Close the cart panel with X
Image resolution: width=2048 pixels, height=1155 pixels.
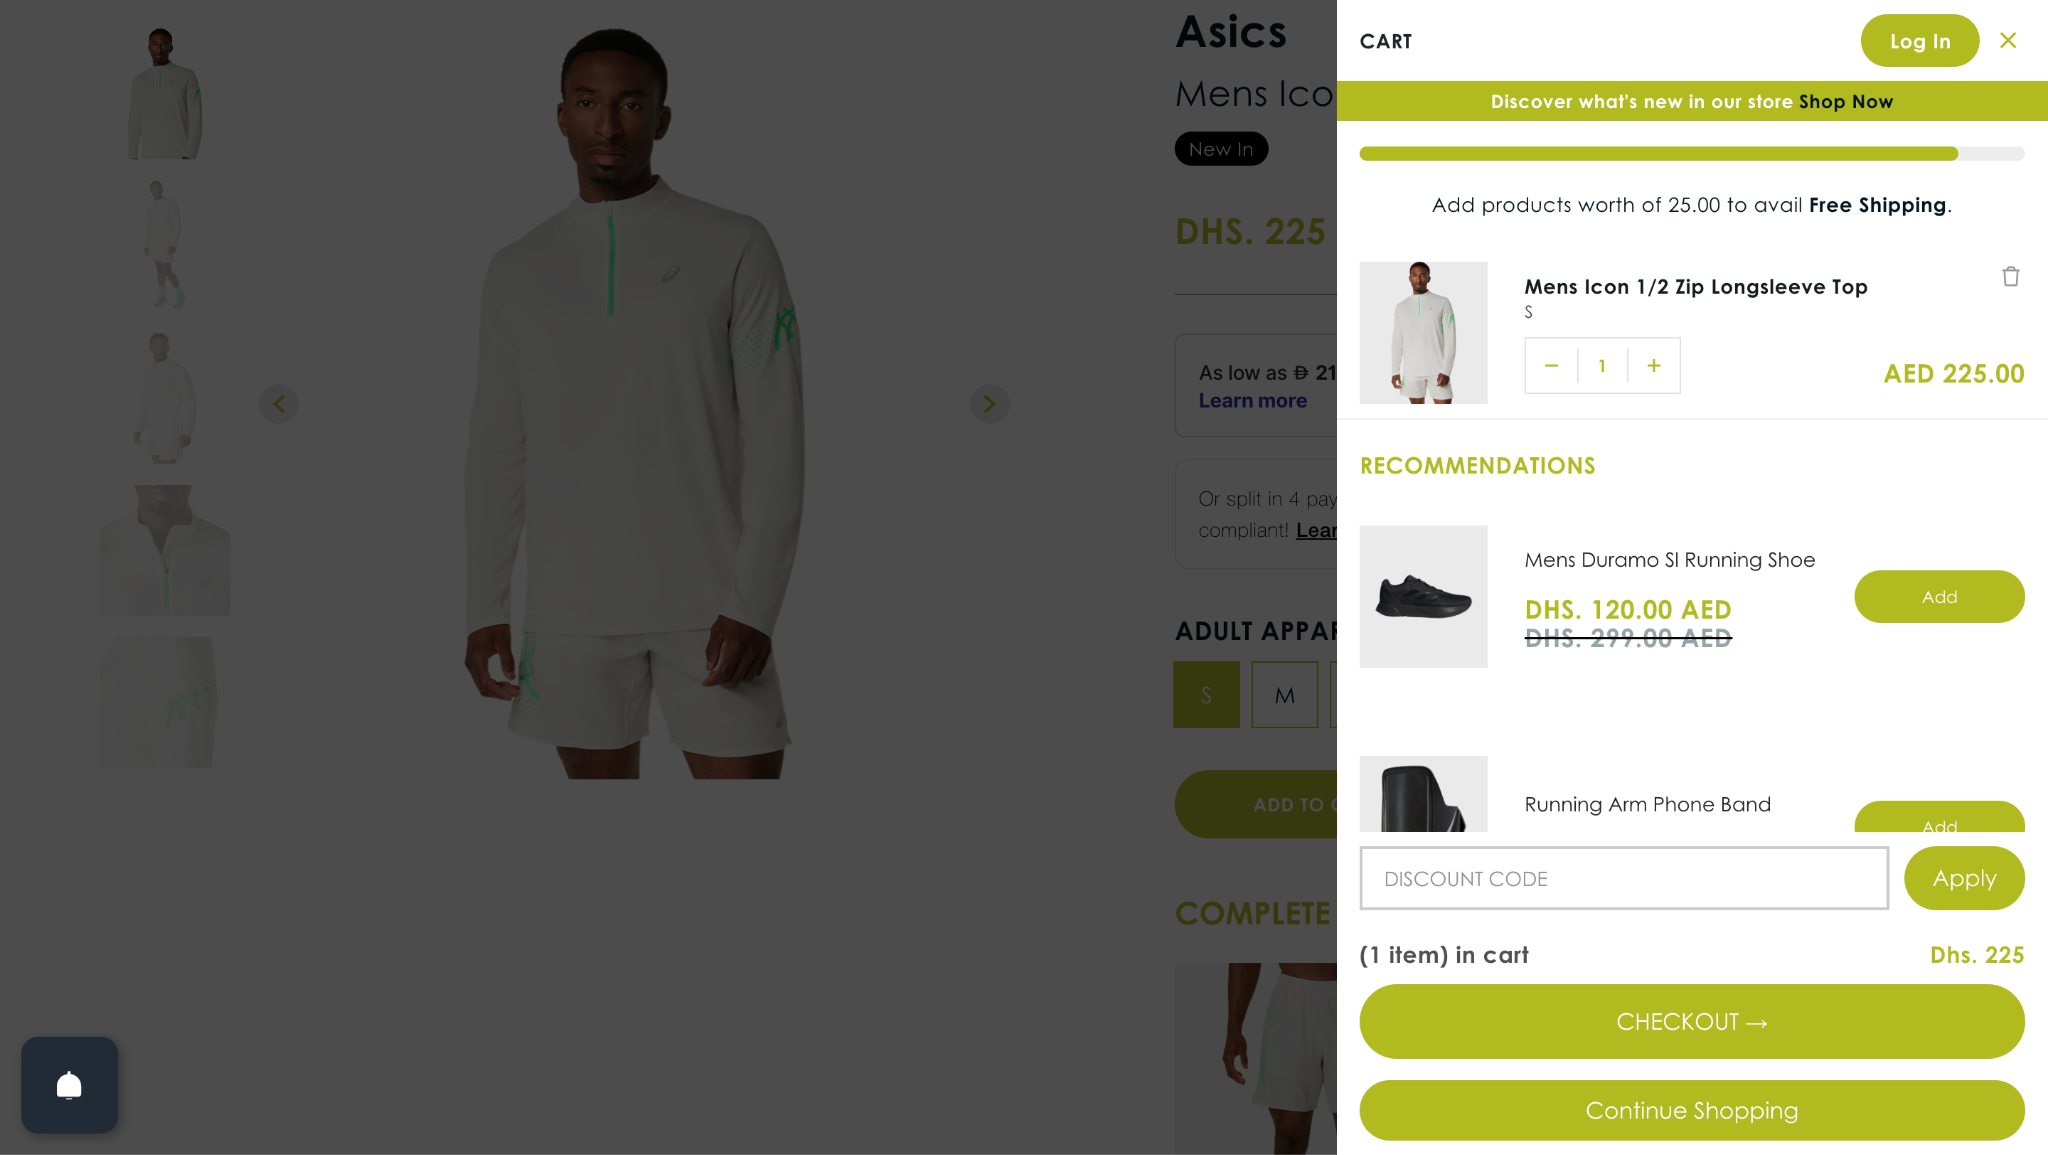(2008, 41)
